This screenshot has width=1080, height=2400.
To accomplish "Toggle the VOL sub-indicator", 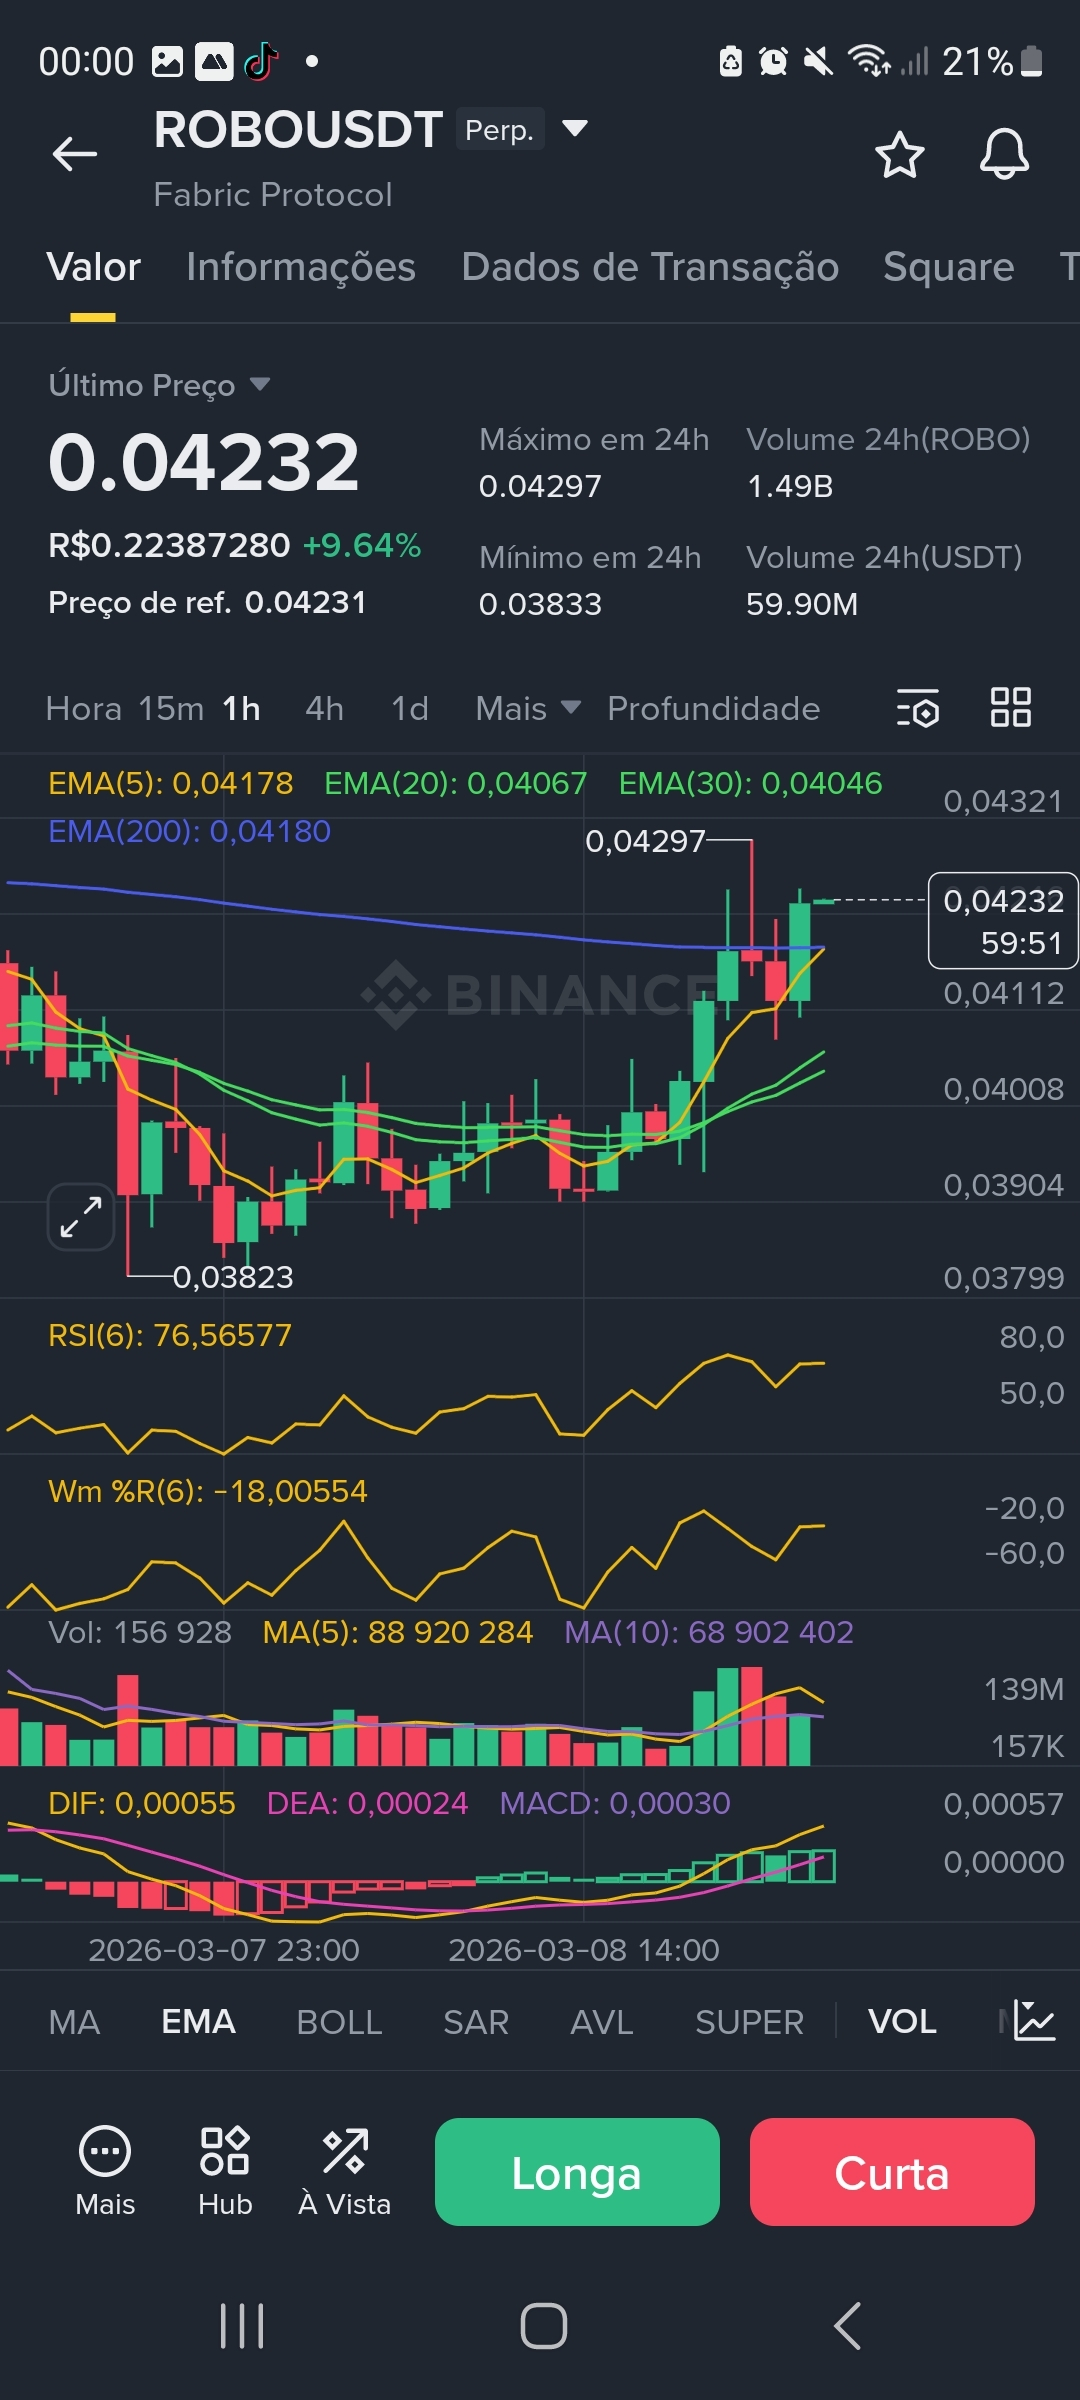I will pyautogui.click(x=902, y=2022).
